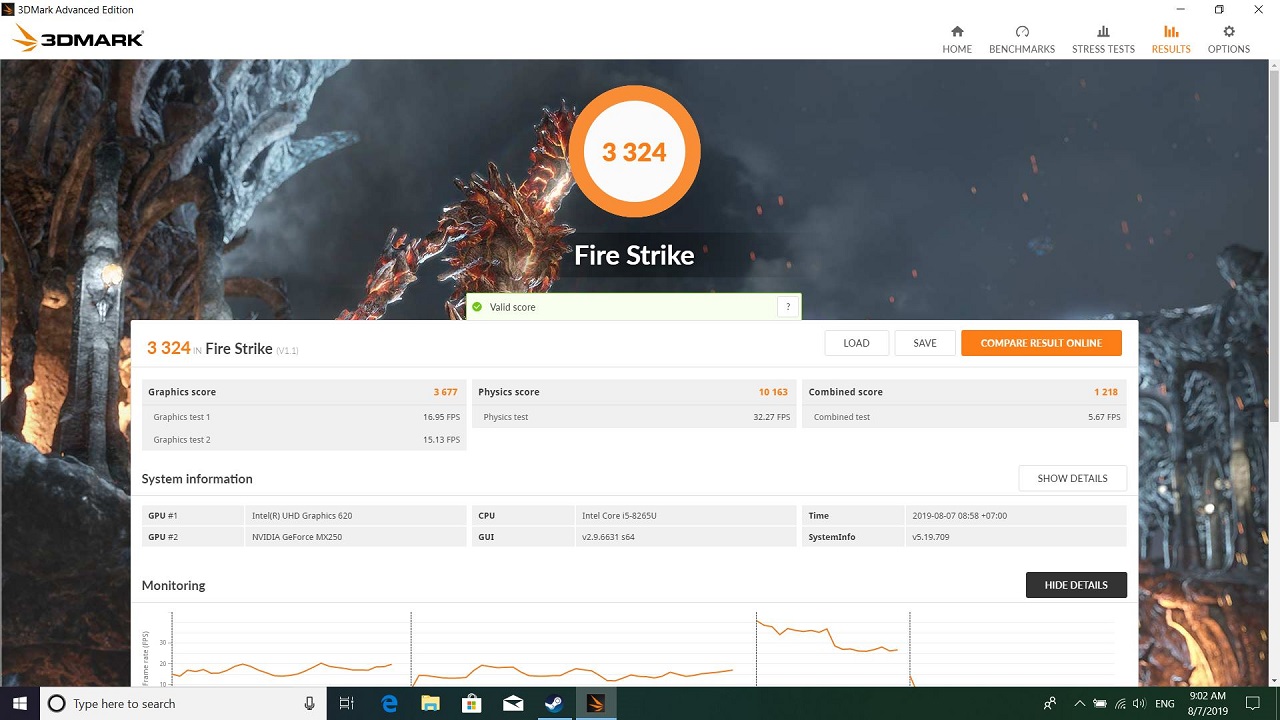
Task: Click the Valid score help question mark
Action: (788, 307)
